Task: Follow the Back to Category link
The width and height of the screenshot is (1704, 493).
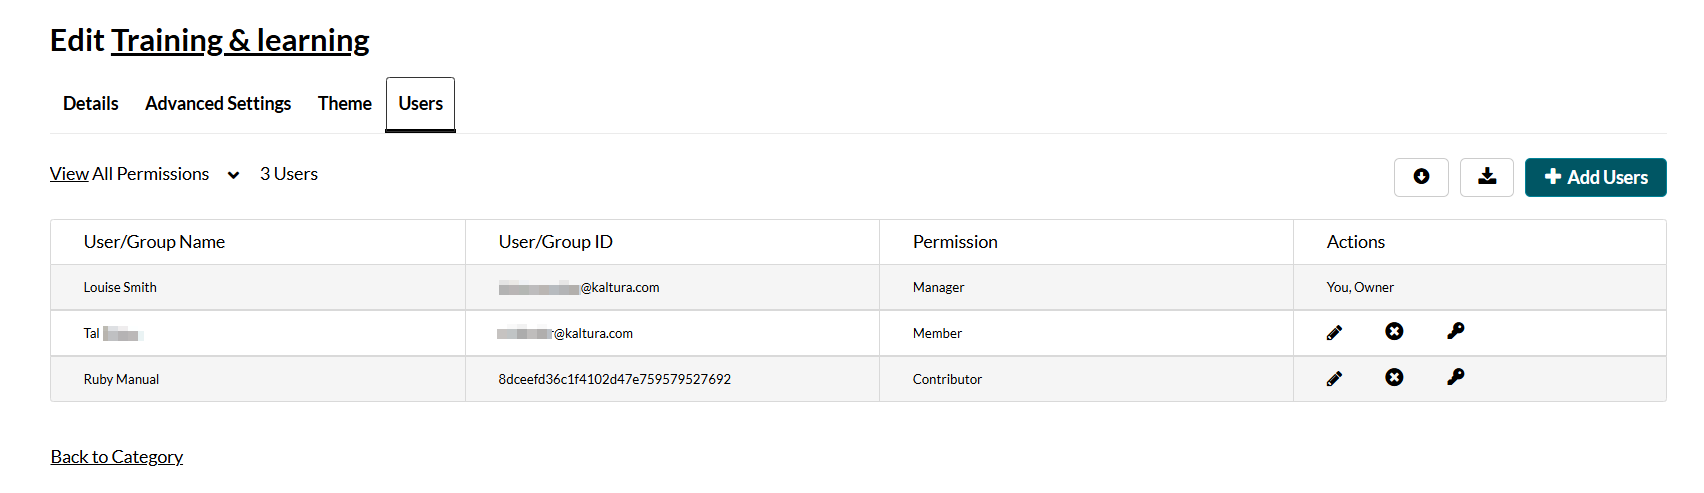Action: pos(117,457)
